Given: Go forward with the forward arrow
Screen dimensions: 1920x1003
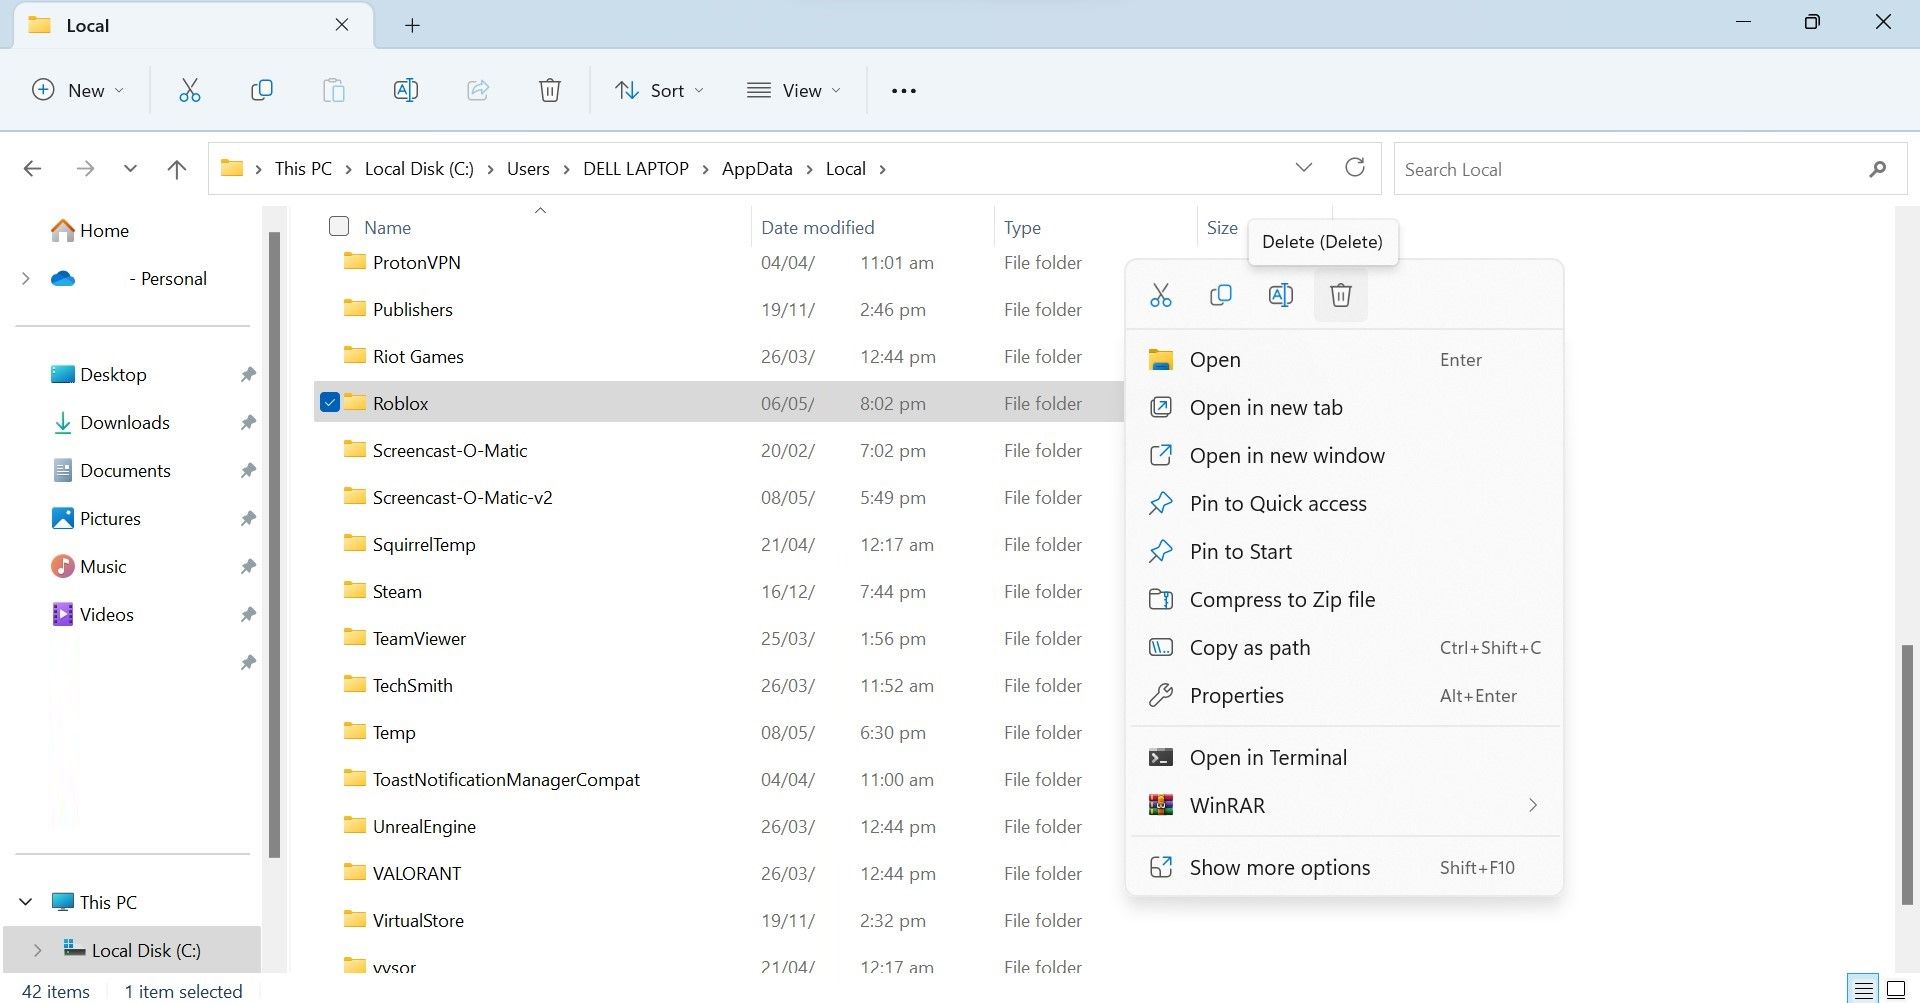Looking at the screenshot, I should [x=85, y=169].
